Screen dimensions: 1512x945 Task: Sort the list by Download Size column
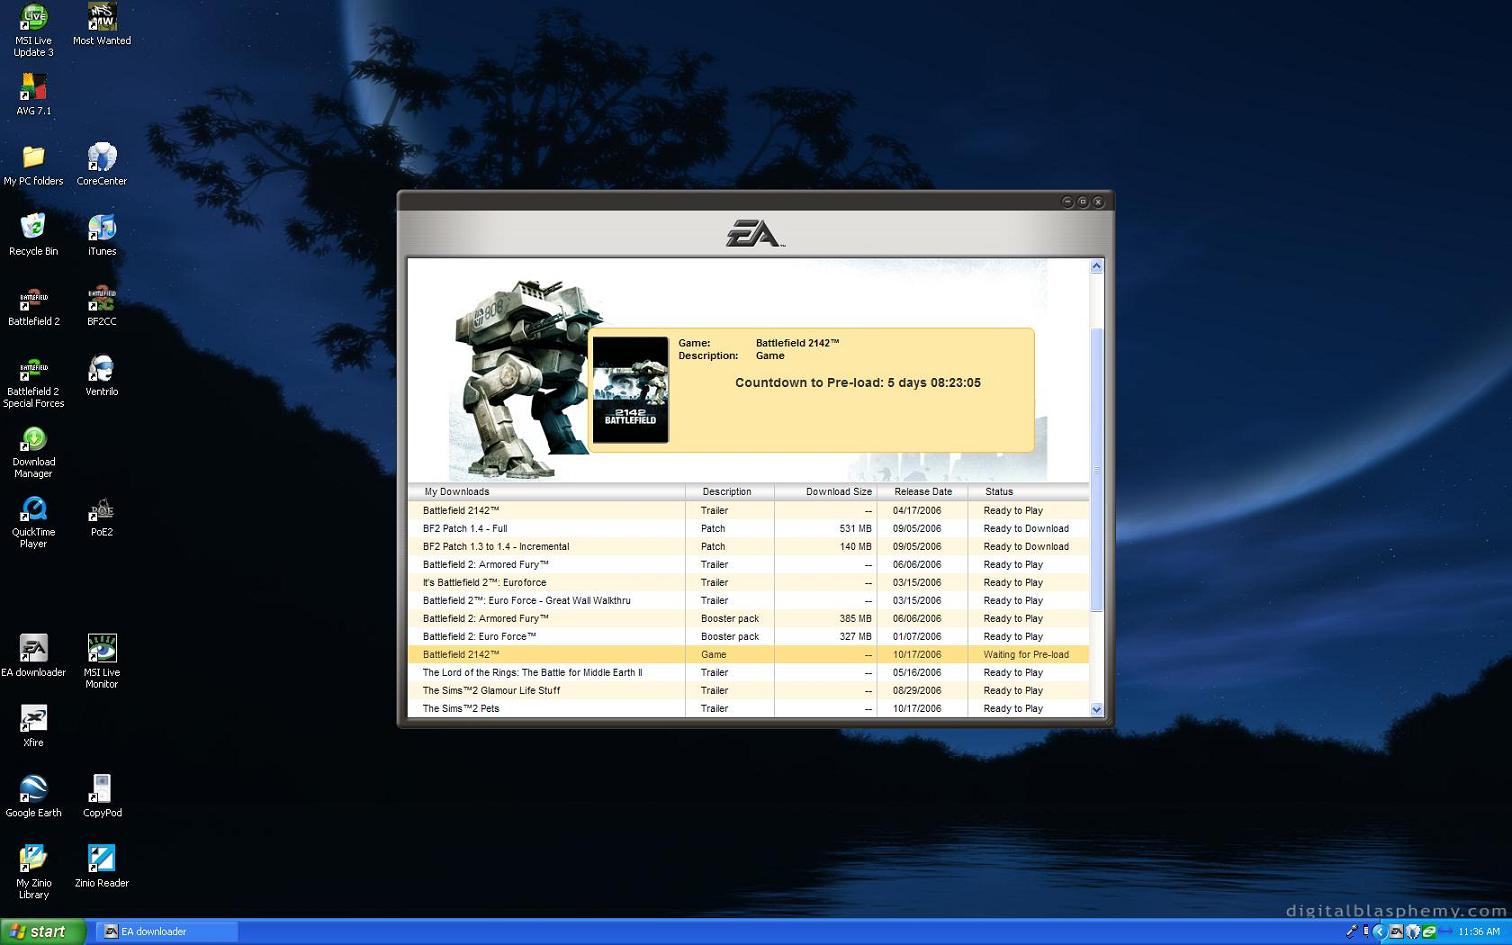click(838, 492)
